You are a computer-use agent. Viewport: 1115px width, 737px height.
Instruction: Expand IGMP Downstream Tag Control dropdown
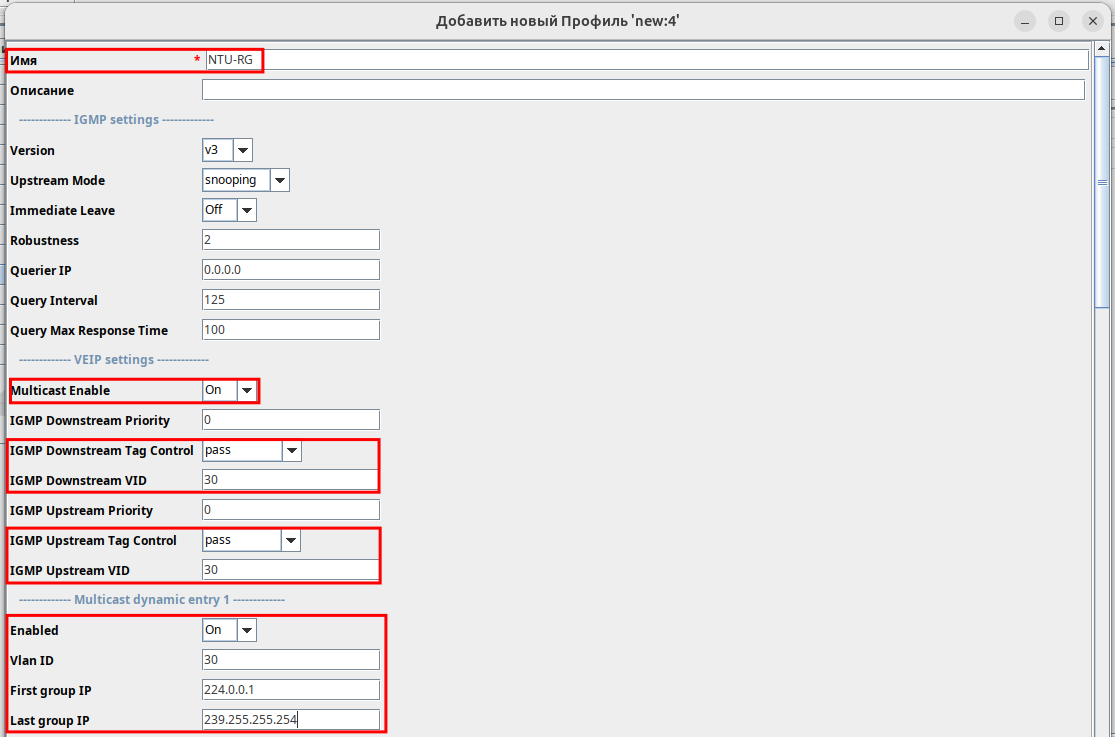[252, 450]
